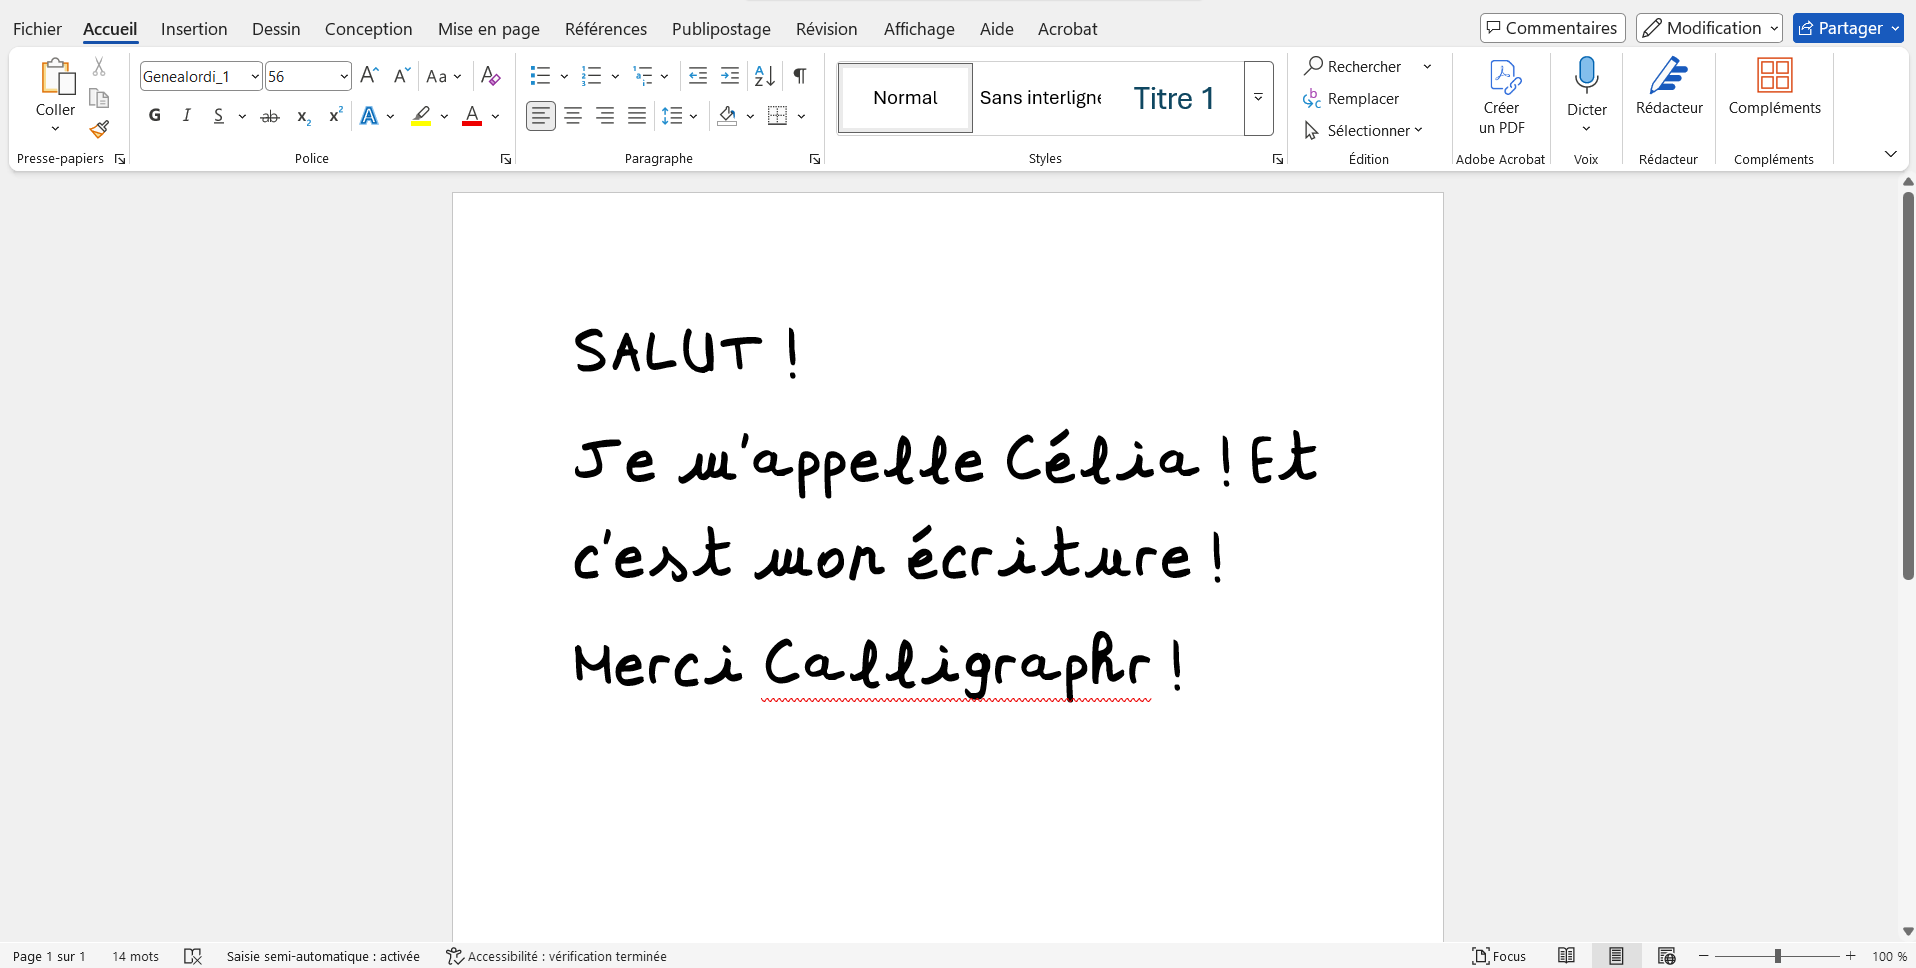Ouvrir les Commentaires
The height and width of the screenshot is (968, 1916).
pos(1552,28)
